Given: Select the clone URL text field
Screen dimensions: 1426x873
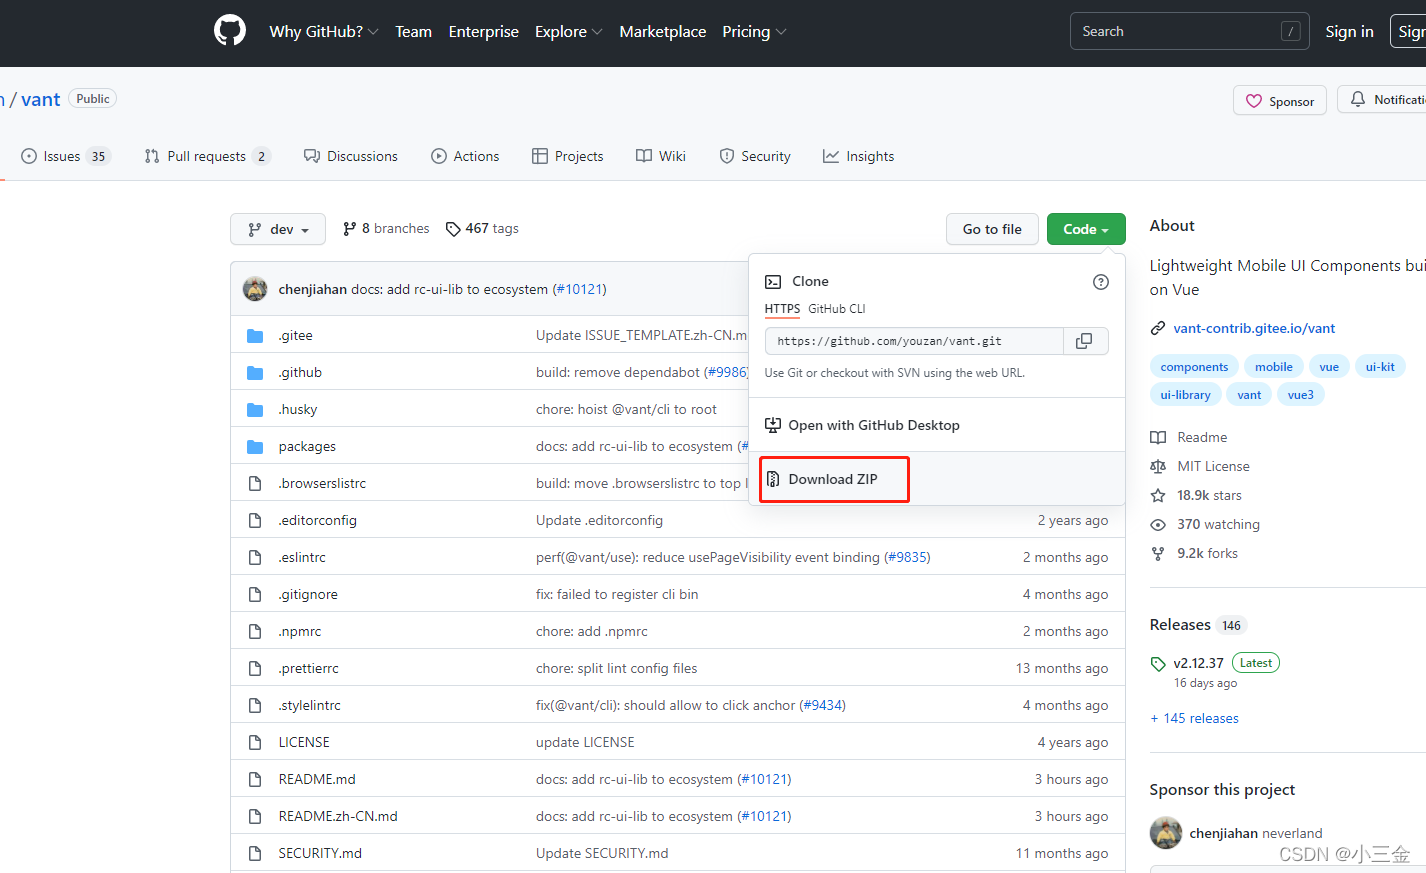Looking at the screenshot, I should pyautogui.click(x=914, y=341).
